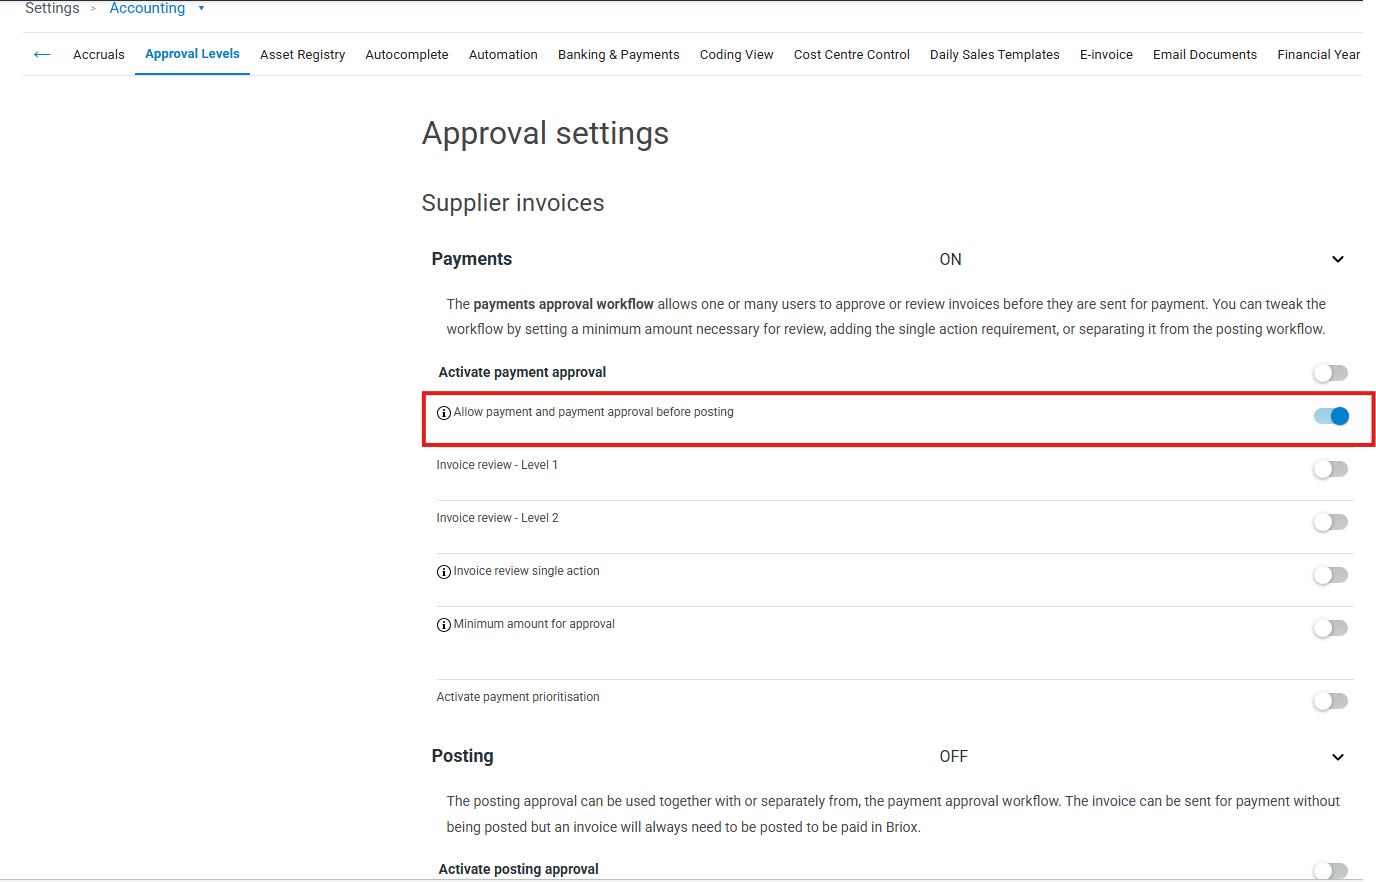1376x882 pixels.
Task: Collapse the Payments section chevron
Action: pyautogui.click(x=1337, y=260)
